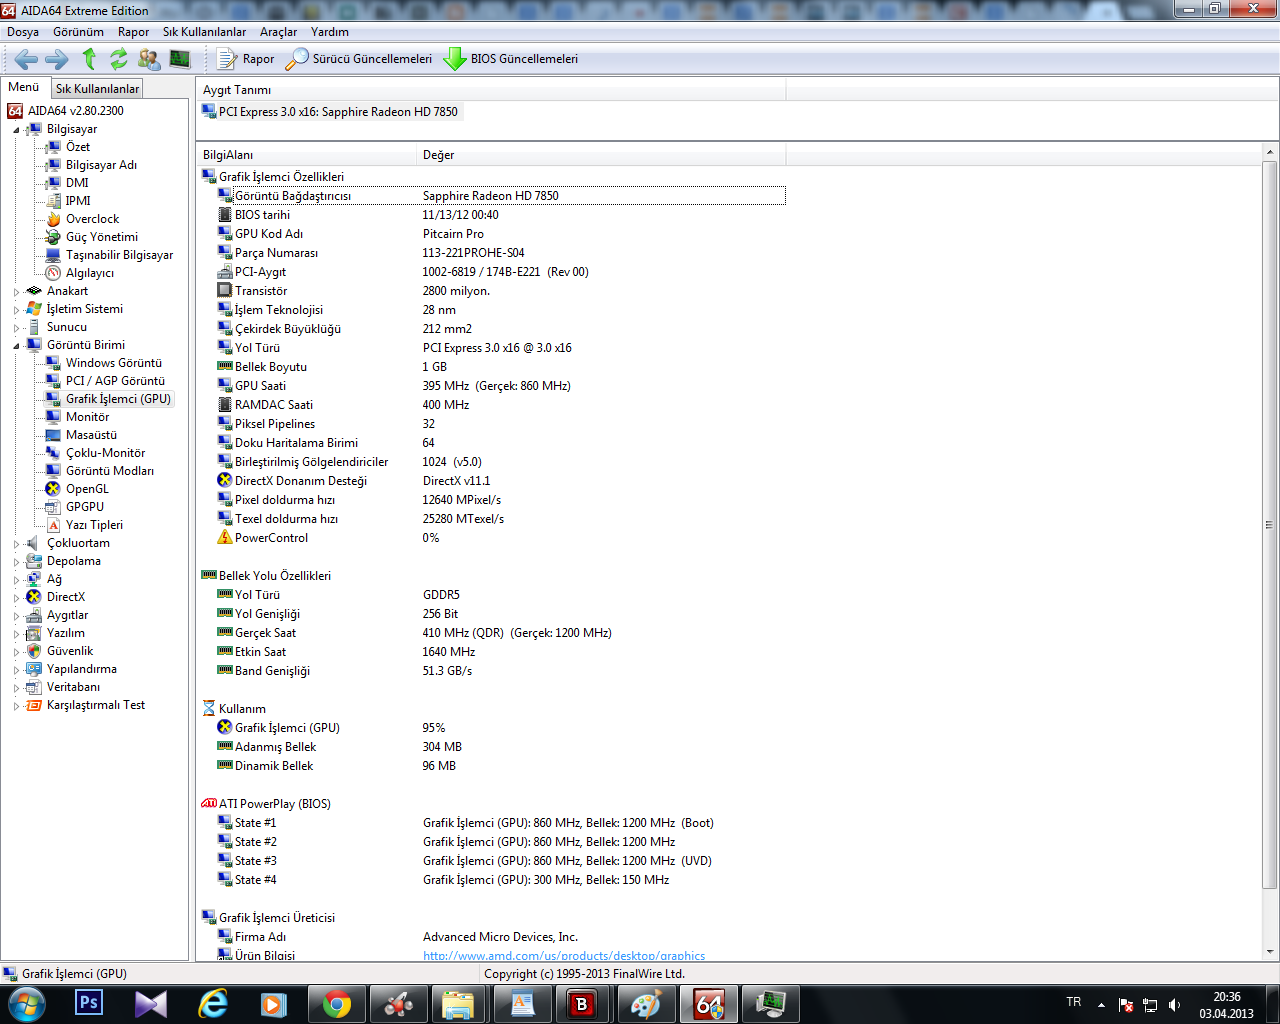Image resolution: width=1280 pixels, height=1024 pixels.
Task: Click the back arrow toolbar icon
Action: pos(27,59)
